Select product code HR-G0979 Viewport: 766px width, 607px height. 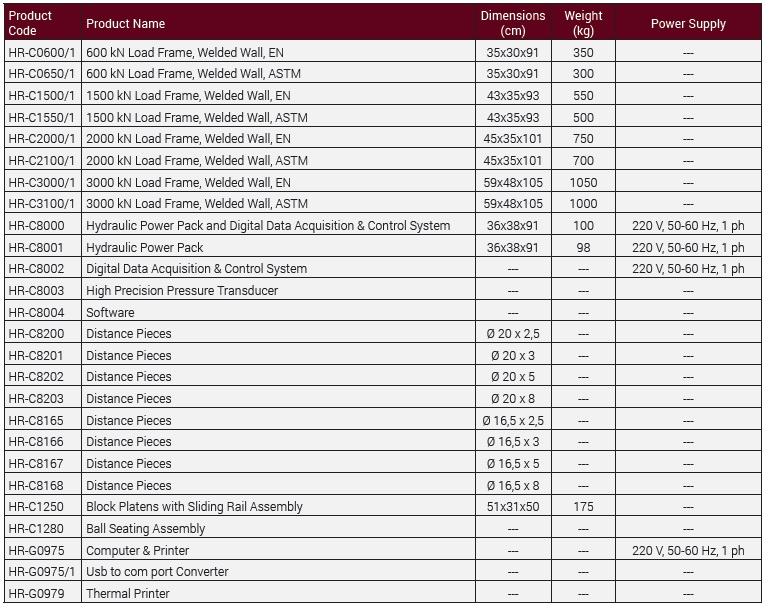[36, 593]
